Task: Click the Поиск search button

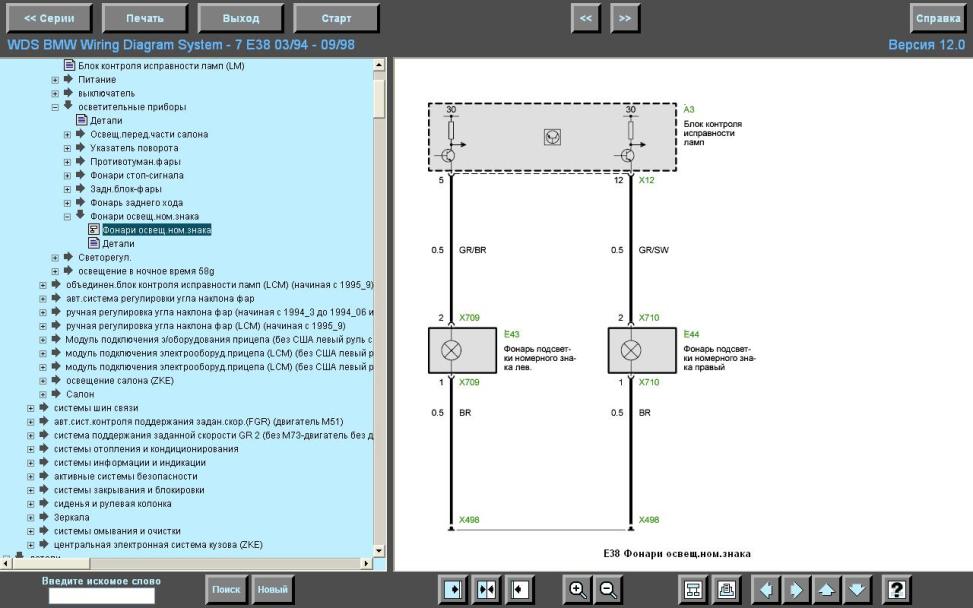Action: point(226,589)
